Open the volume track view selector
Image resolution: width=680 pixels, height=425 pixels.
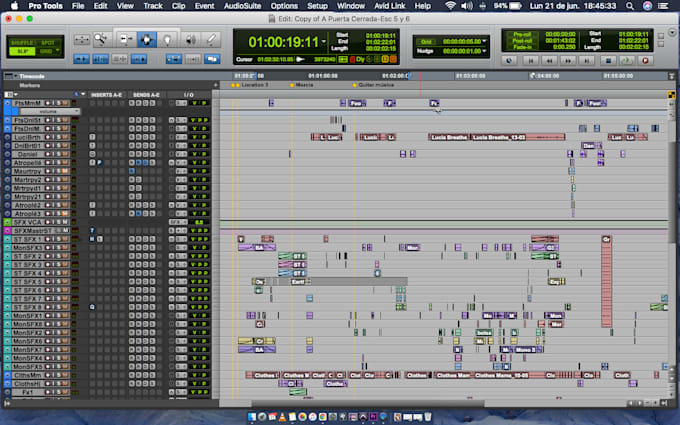(x=50, y=111)
